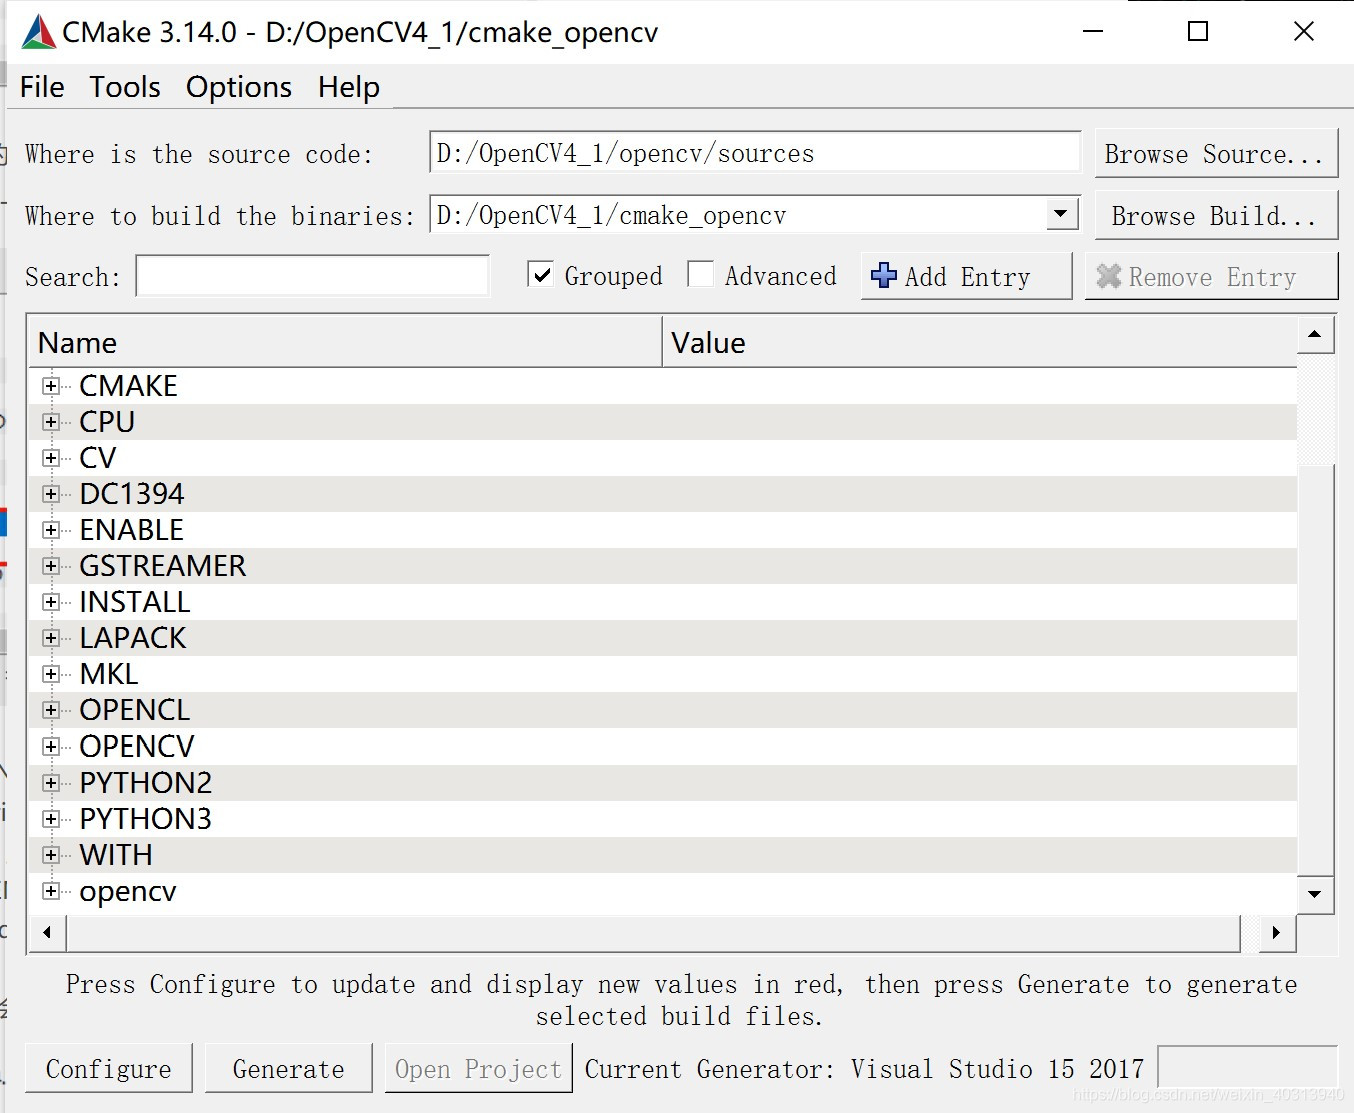
Task: Click the vertical scrollbar down arrow
Action: [1315, 894]
